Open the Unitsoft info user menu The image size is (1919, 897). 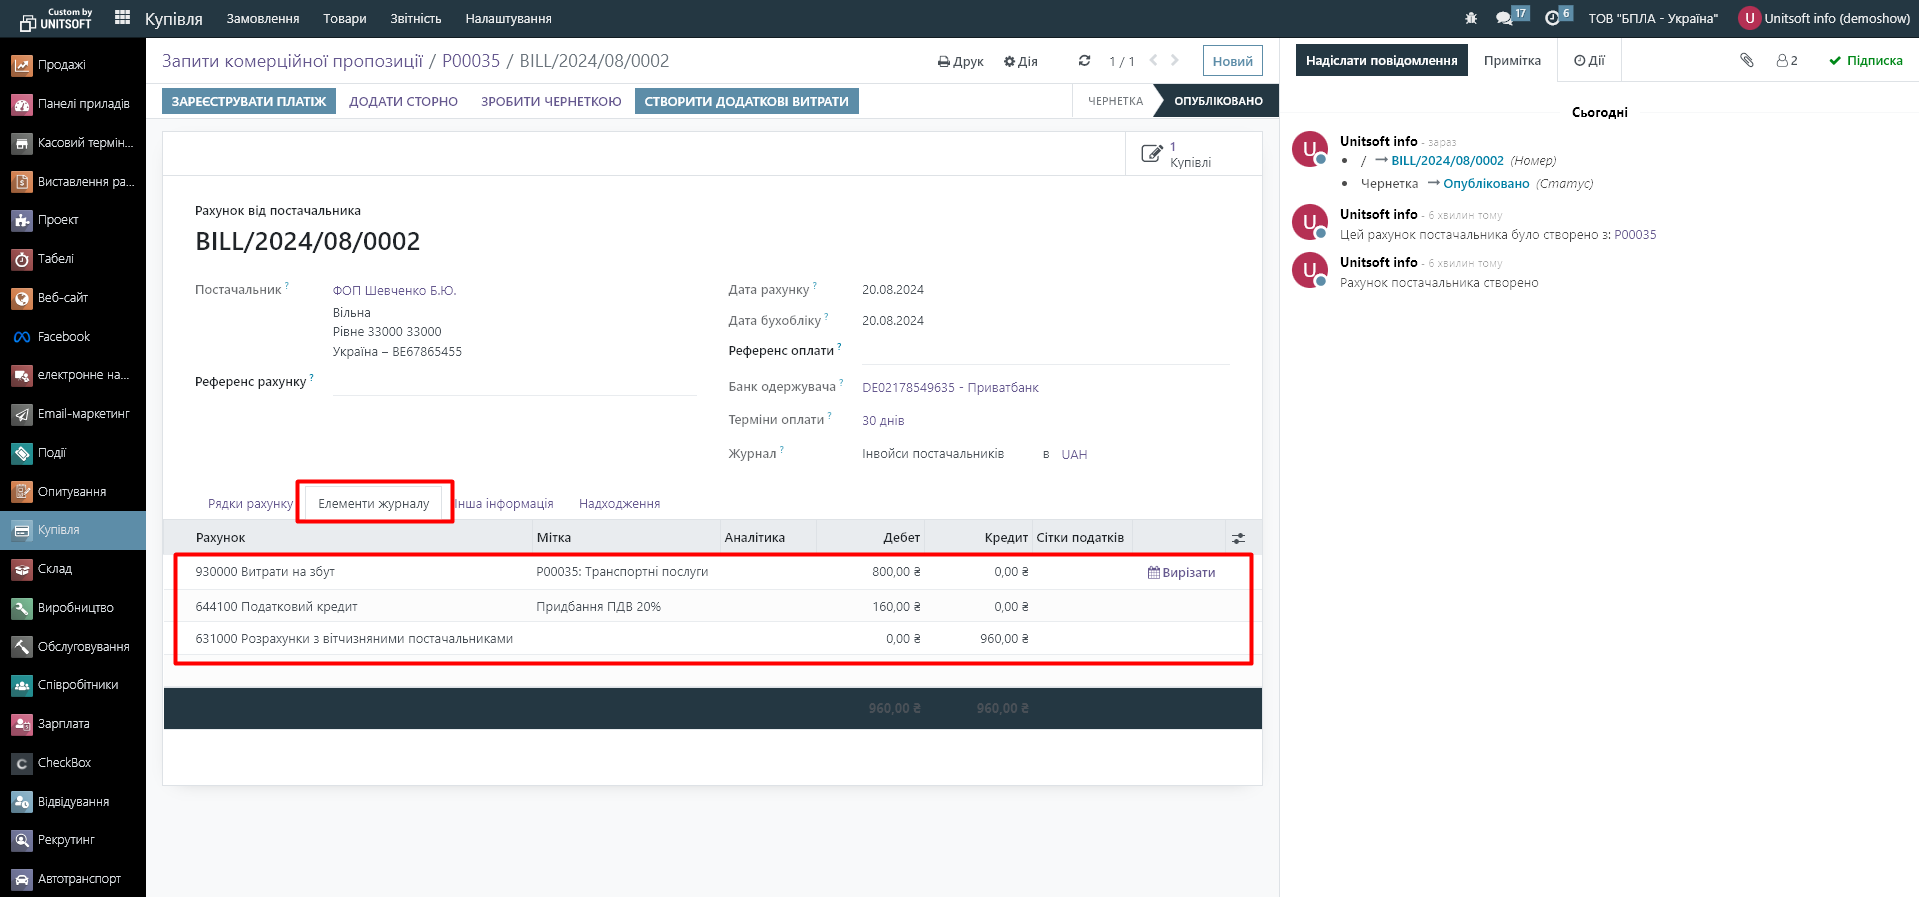1825,18
